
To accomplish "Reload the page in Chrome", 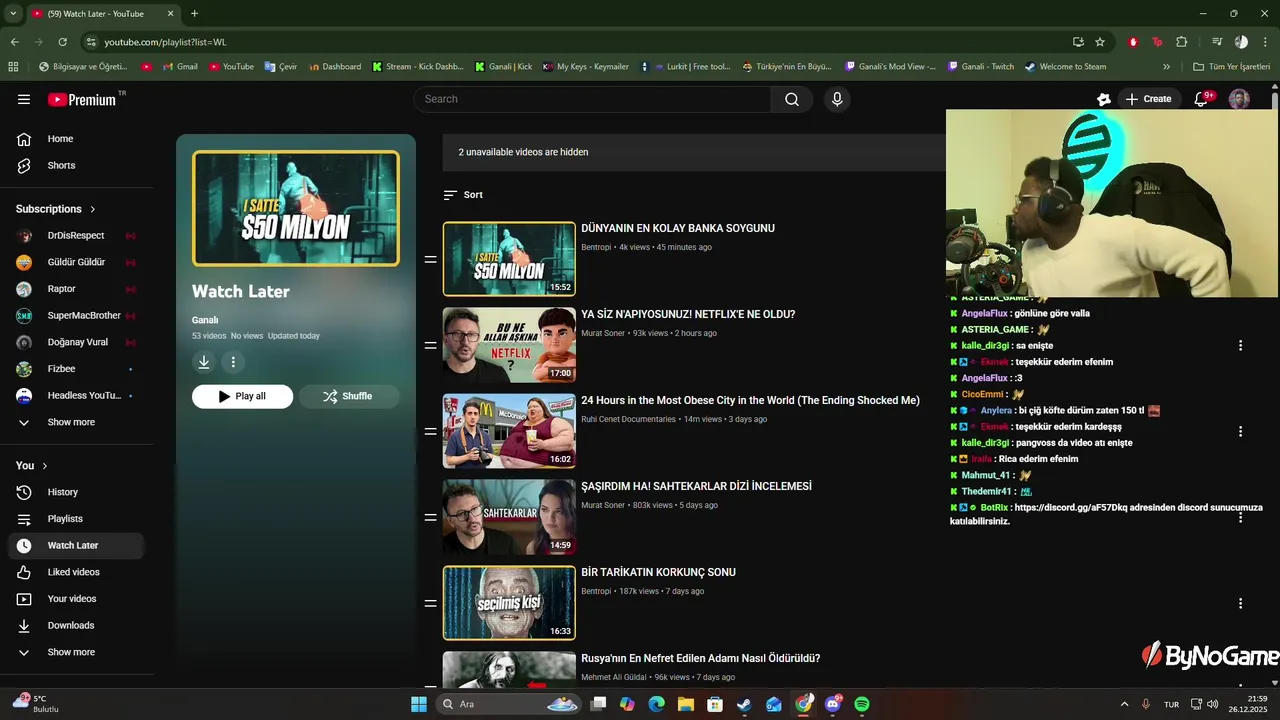I will [x=62, y=42].
